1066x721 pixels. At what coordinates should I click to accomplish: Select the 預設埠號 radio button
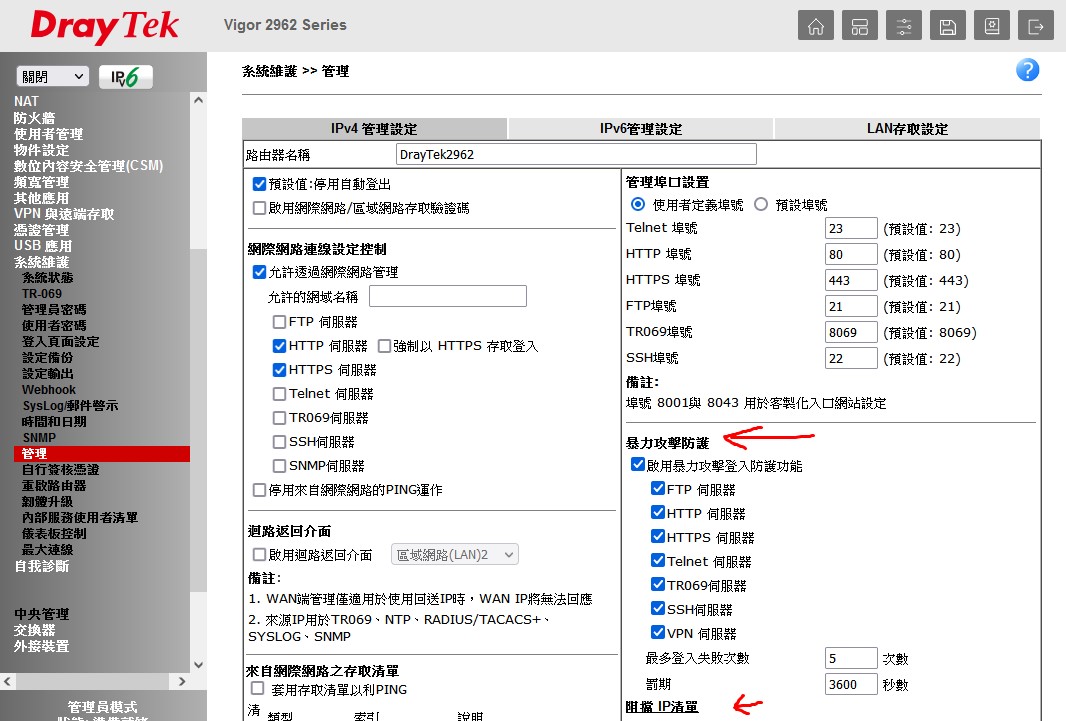[x=761, y=204]
